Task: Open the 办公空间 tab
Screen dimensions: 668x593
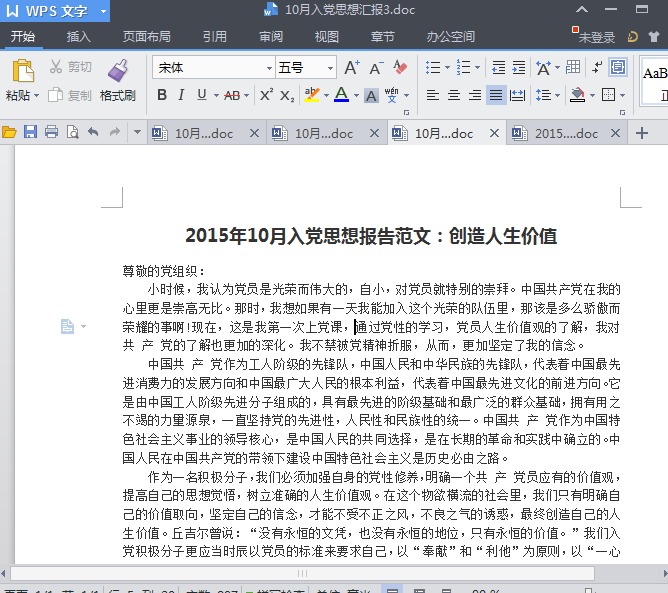Action: pos(451,37)
